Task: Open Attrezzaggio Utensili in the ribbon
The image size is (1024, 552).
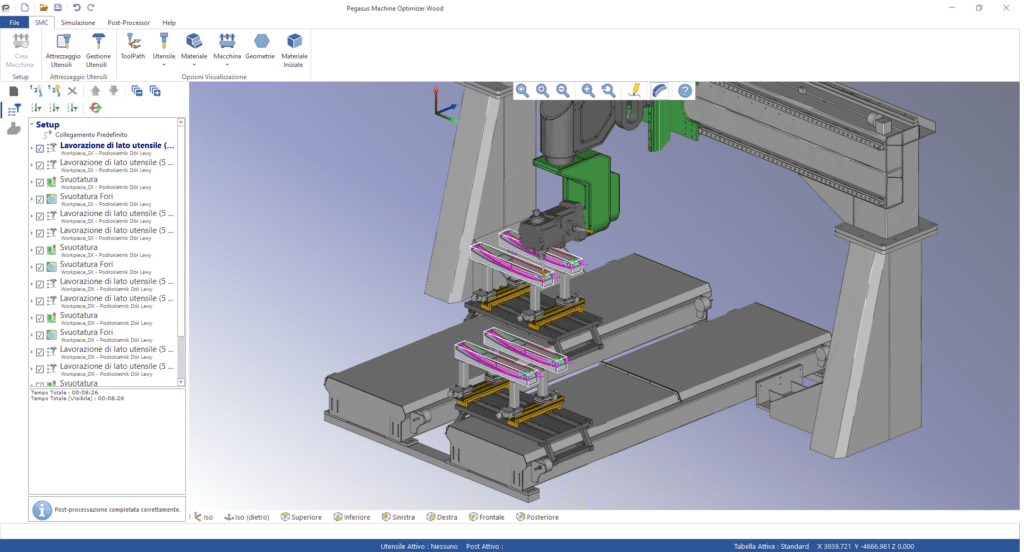Action: (x=63, y=50)
